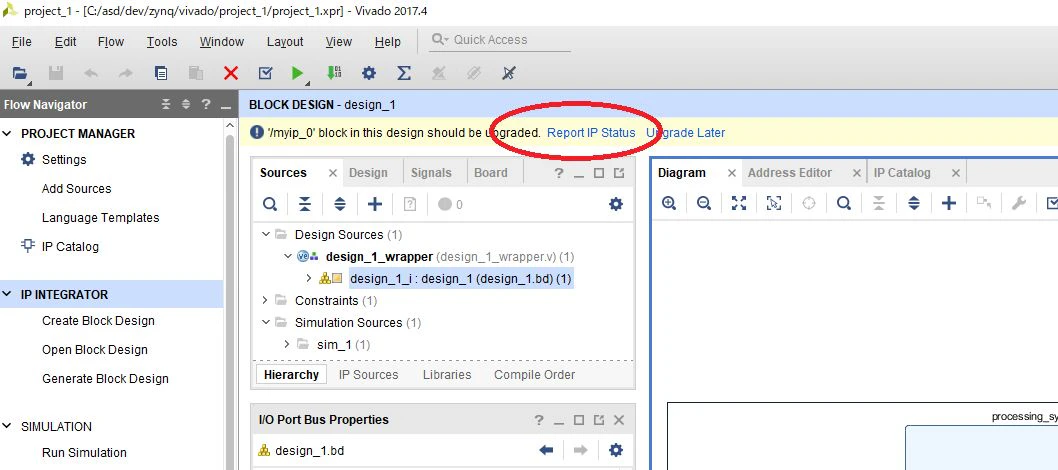Click the Upgrade Later link

pos(686,133)
